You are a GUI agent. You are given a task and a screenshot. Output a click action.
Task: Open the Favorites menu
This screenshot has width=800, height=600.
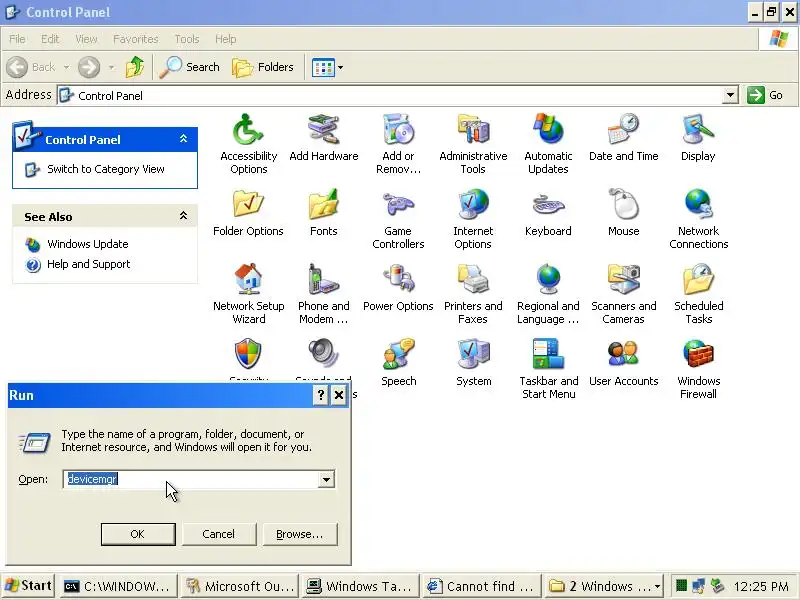[136, 39]
